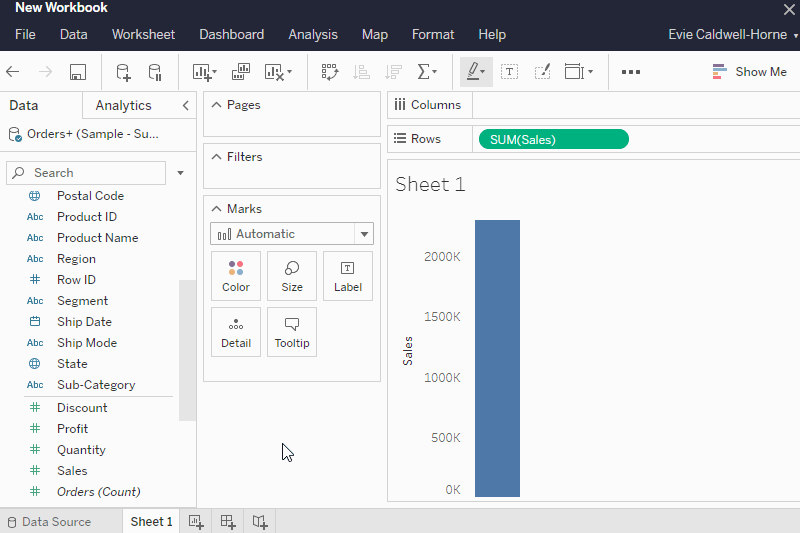Open the Marks type Automatic dropdown
Viewport: 800px width, 533px height.
(x=292, y=234)
